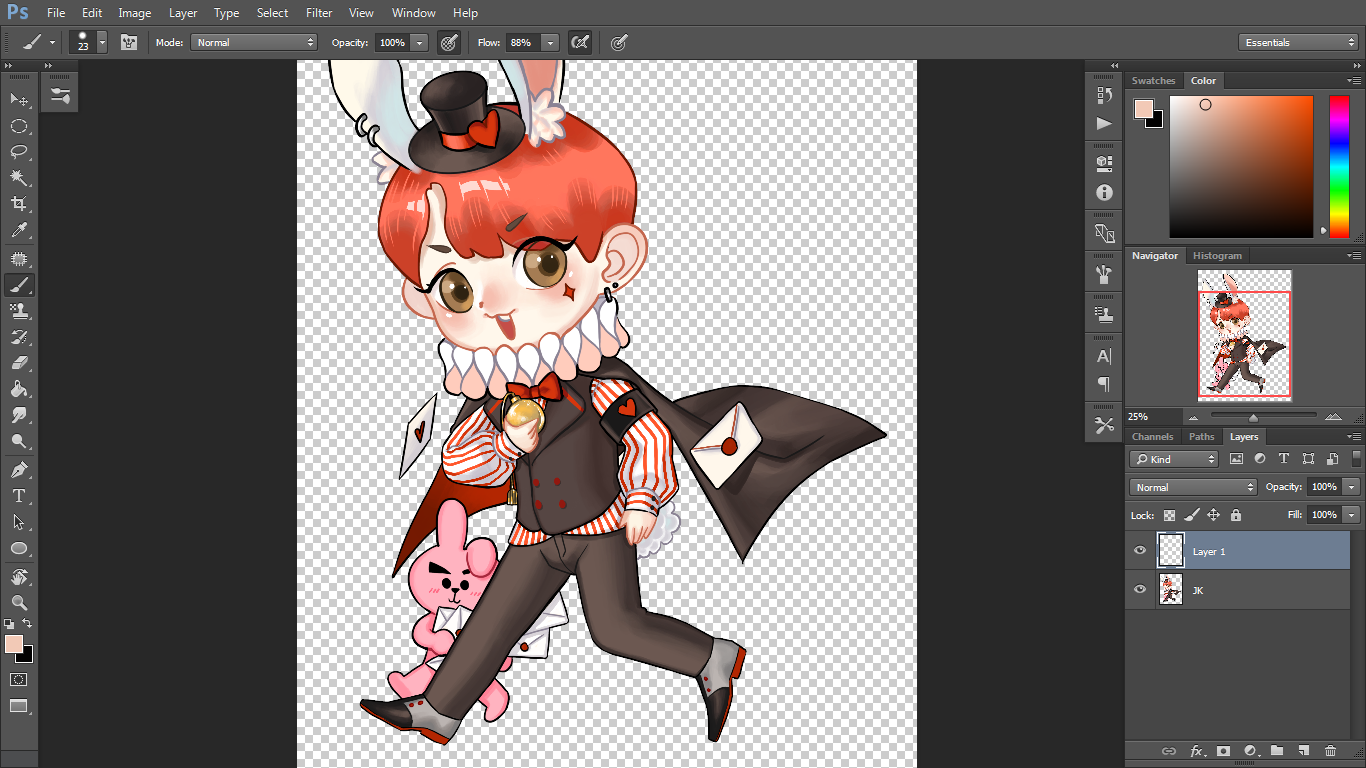Select the Zoom tool
The height and width of the screenshot is (768, 1366).
click(19, 602)
